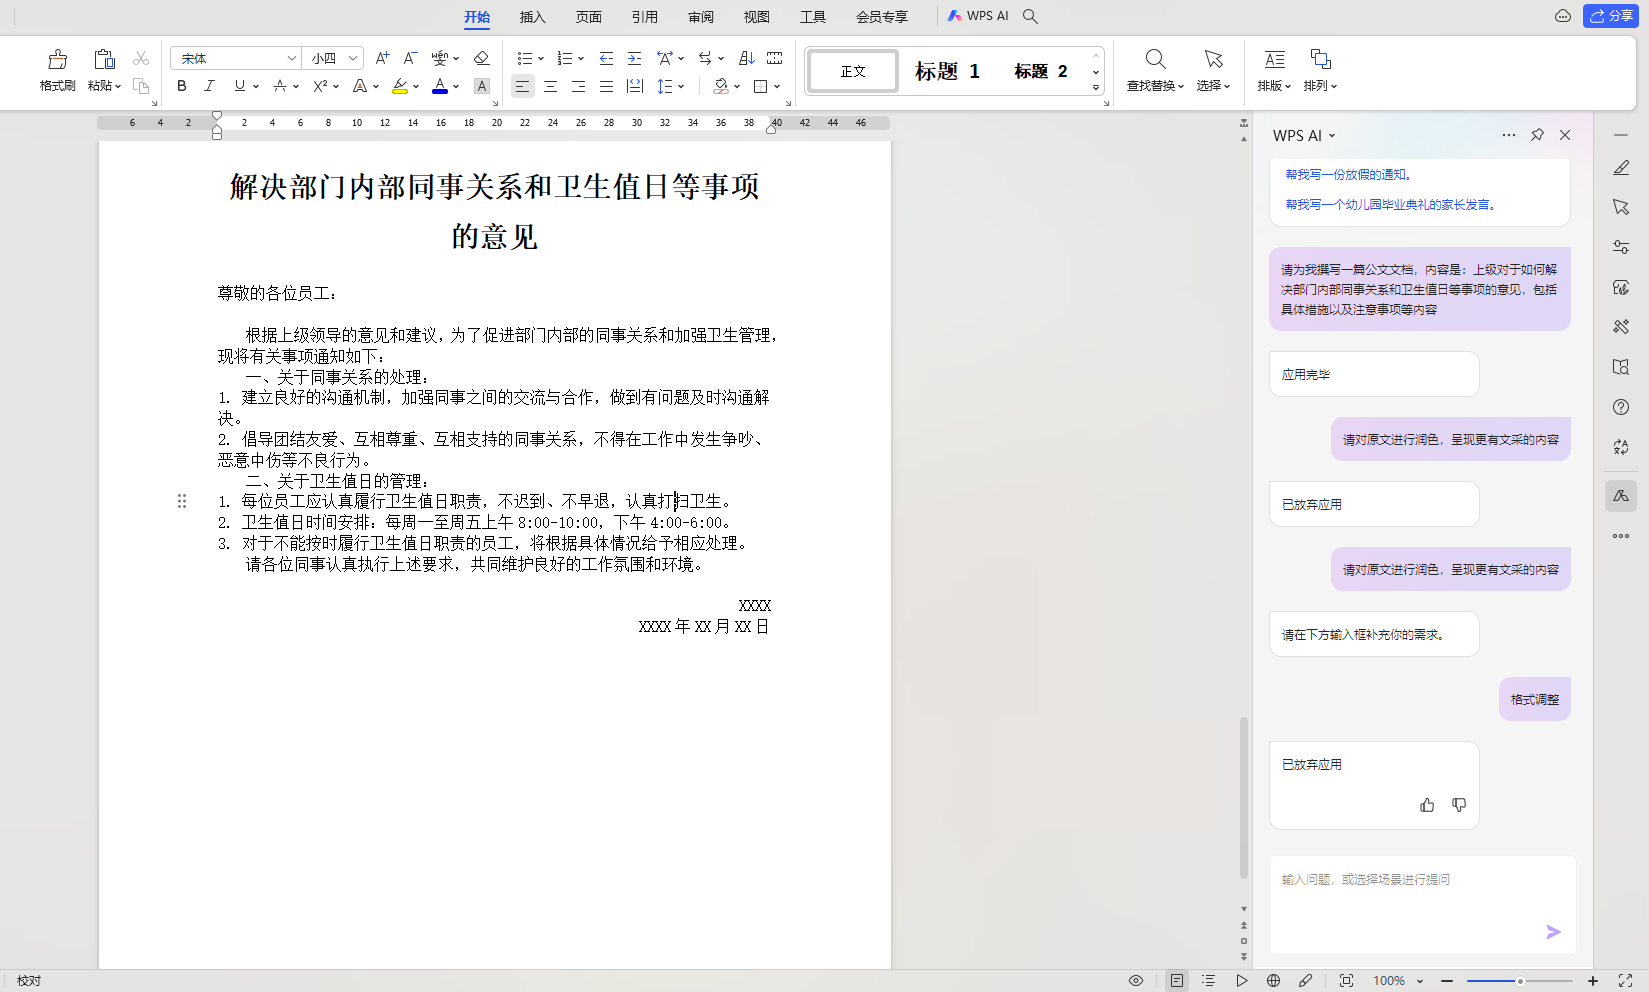Decrease font size with the A- icon
Screen dimensions: 1649x992
click(x=410, y=59)
